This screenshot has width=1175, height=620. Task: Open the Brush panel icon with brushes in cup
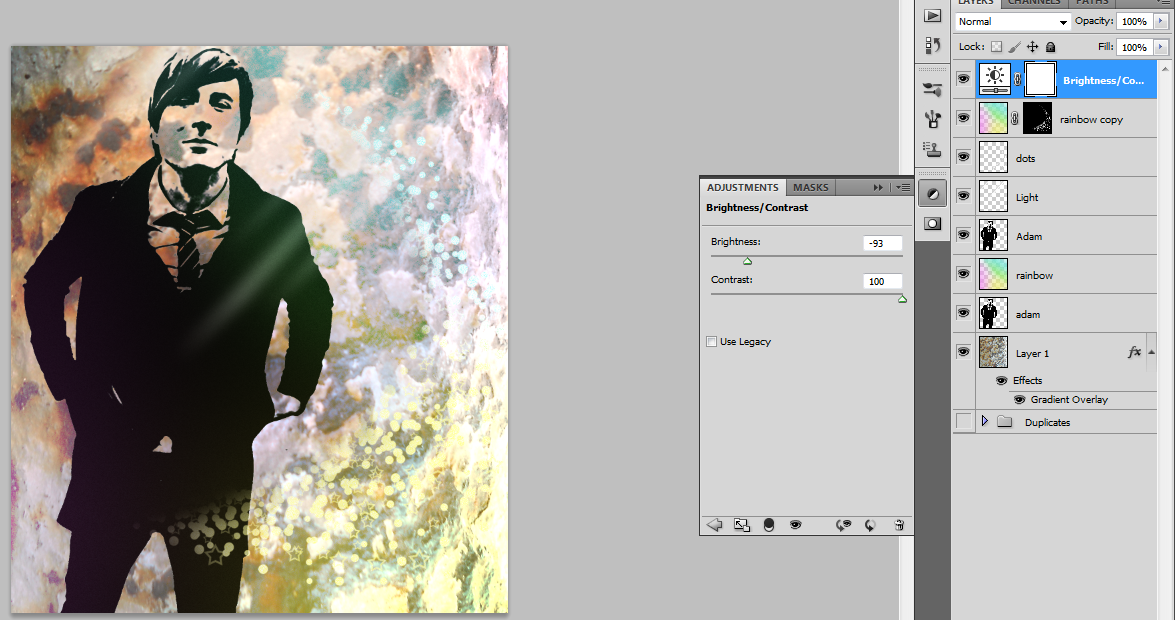pyautogui.click(x=932, y=119)
